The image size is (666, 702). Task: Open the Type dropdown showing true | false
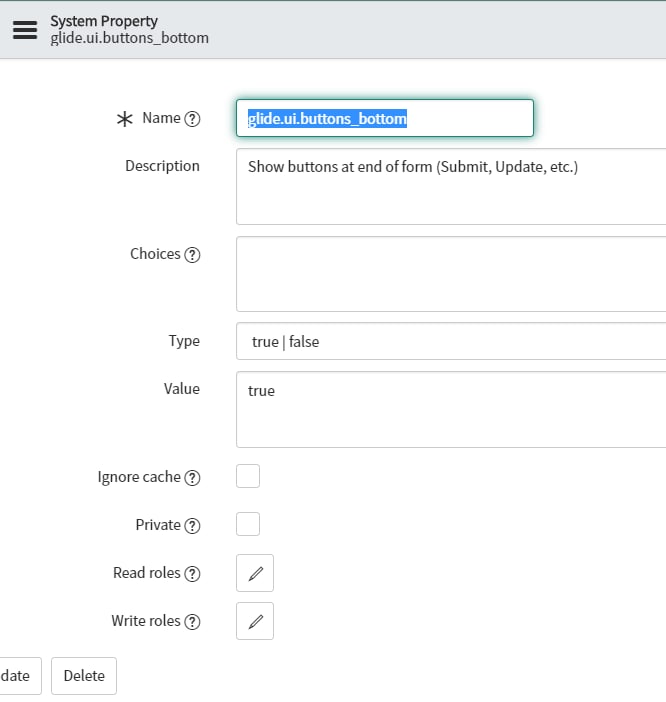point(451,341)
